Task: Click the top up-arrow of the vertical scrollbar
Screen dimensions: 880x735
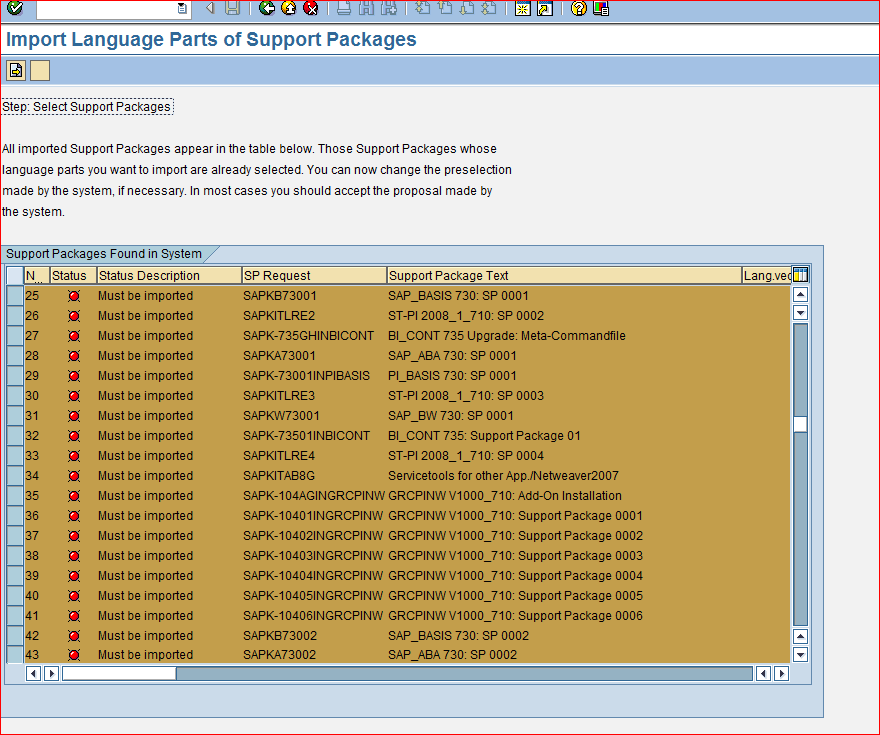Action: click(800, 294)
